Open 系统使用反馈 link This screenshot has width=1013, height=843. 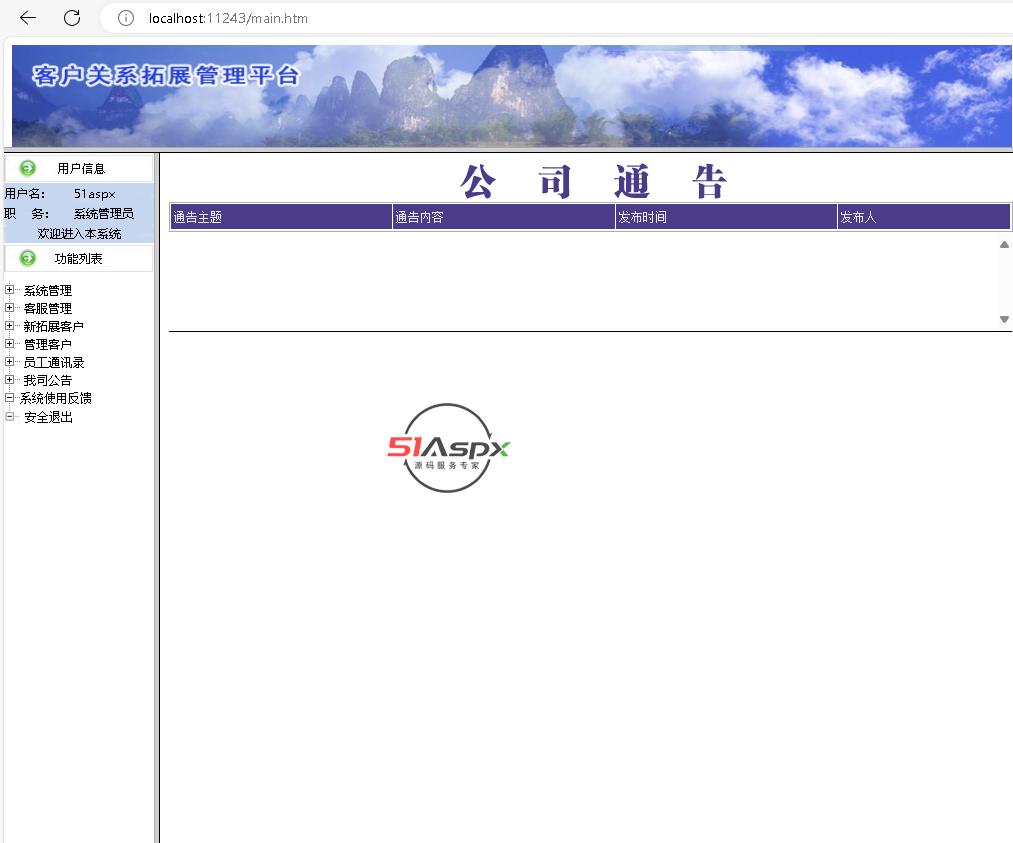[56, 399]
